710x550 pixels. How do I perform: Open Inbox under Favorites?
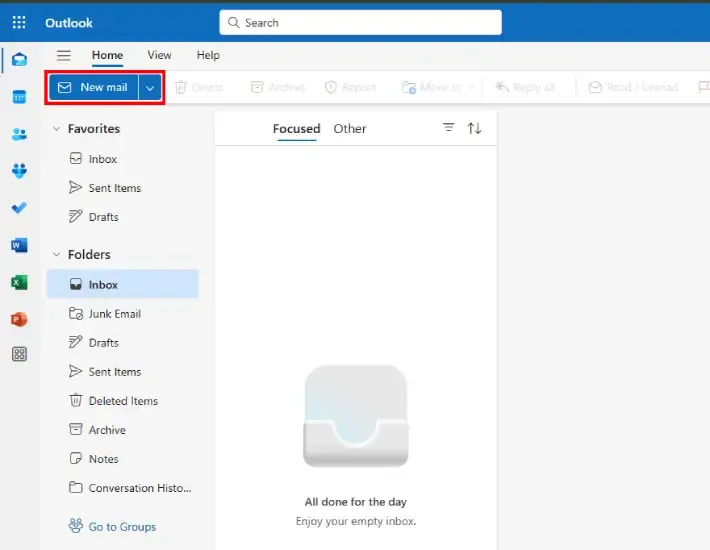122,159
